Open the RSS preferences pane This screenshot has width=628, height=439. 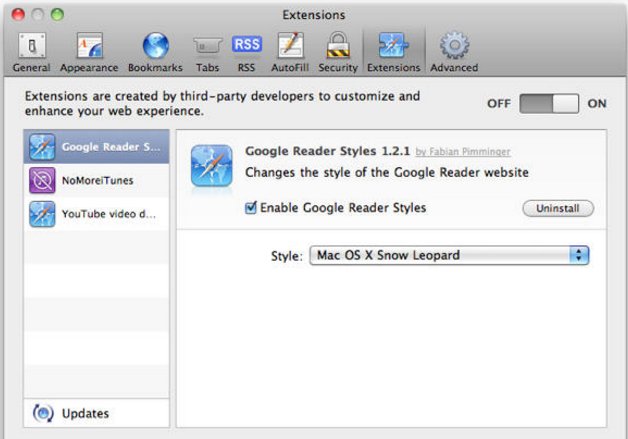pyautogui.click(x=246, y=53)
